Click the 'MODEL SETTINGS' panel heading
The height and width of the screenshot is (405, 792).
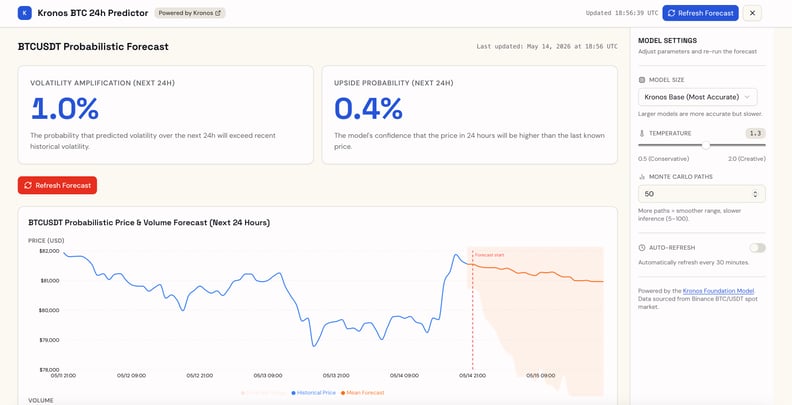click(x=667, y=40)
